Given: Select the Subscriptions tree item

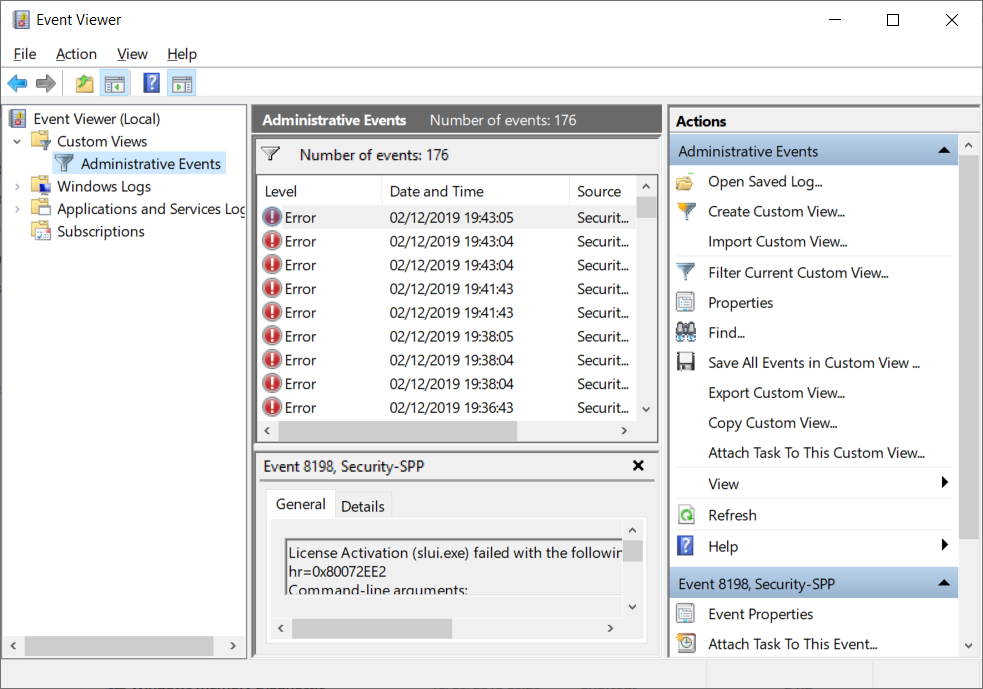Looking at the screenshot, I should coord(100,231).
